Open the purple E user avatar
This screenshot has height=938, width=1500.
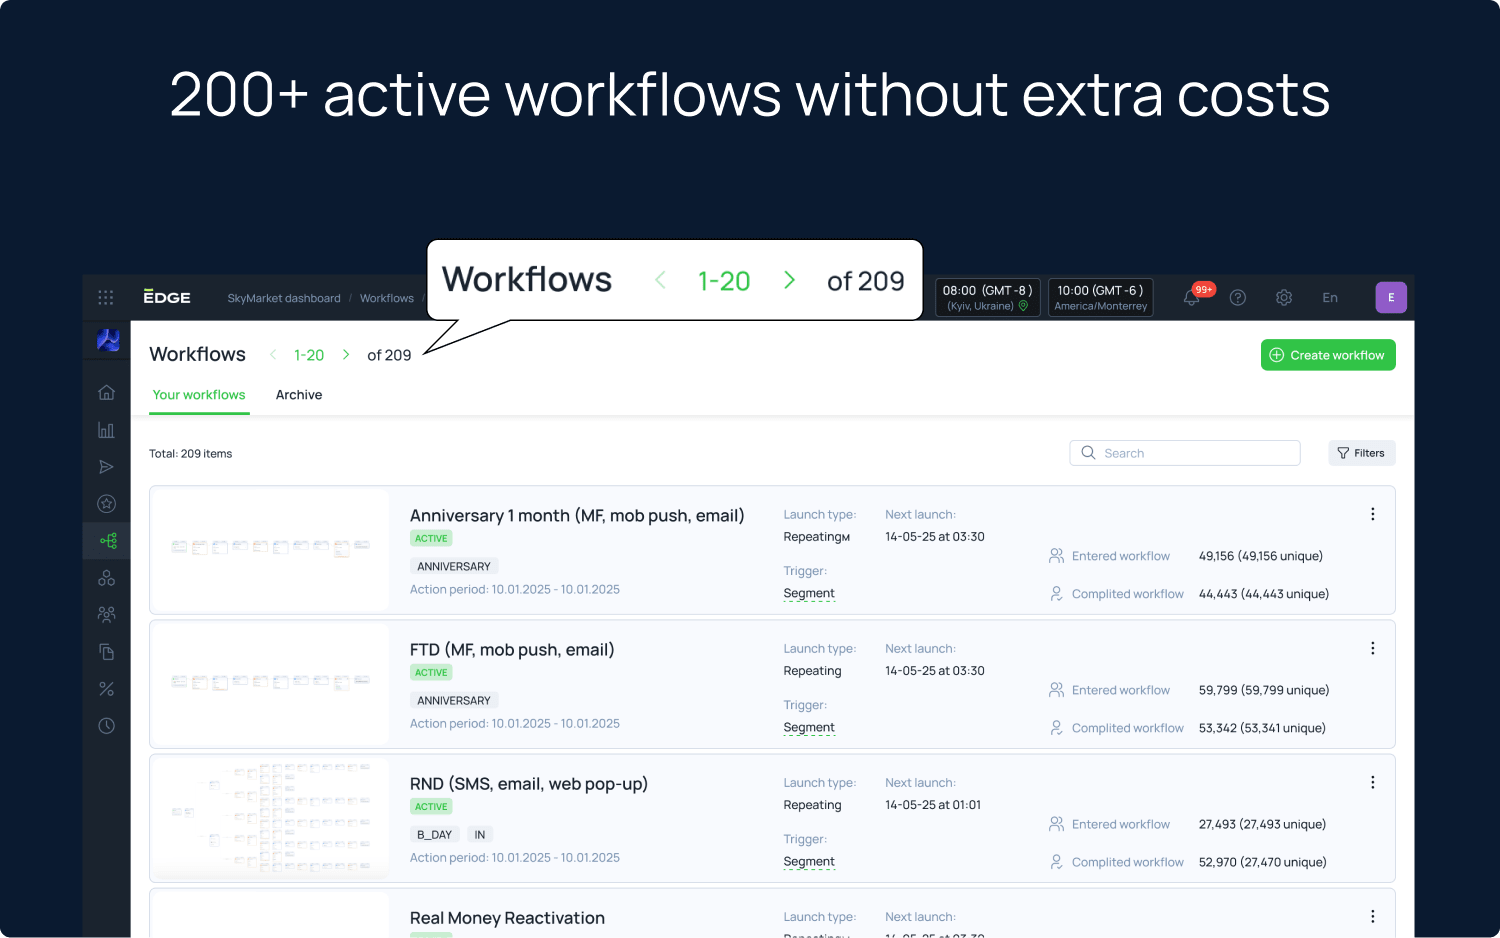(x=1391, y=297)
